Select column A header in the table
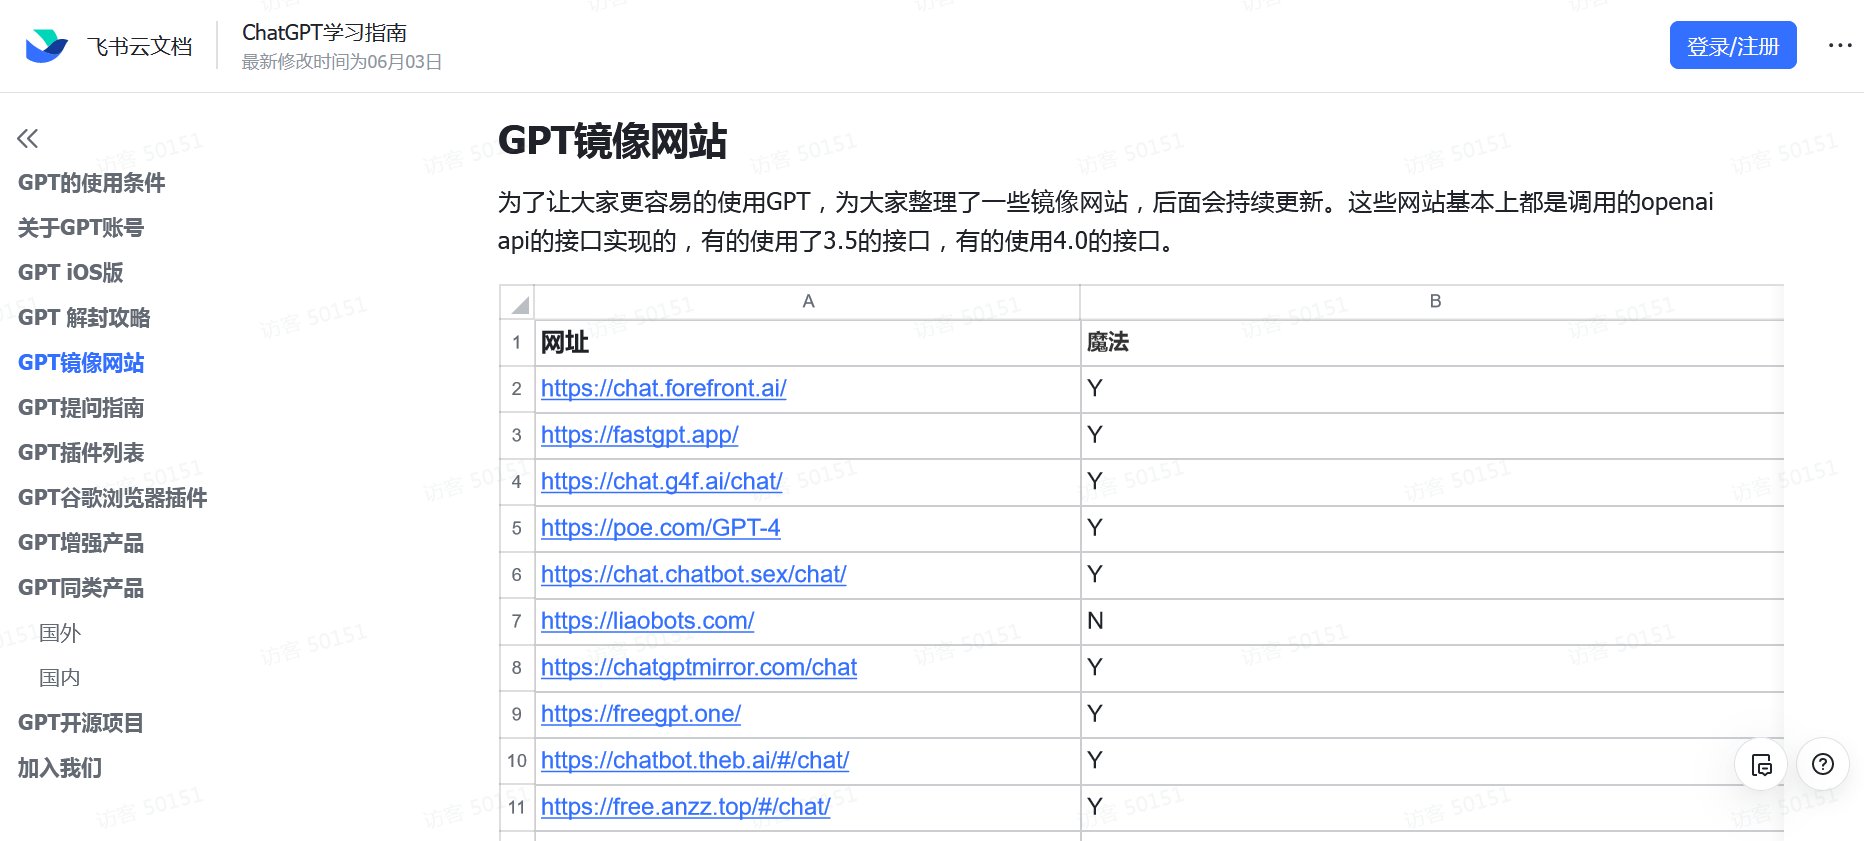 pyautogui.click(x=808, y=302)
